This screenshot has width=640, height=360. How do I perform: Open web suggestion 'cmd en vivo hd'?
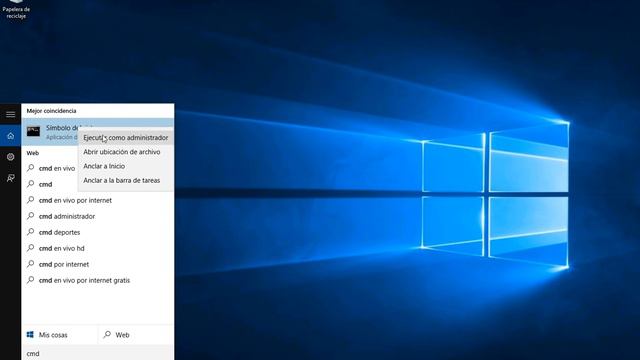click(98, 248)
